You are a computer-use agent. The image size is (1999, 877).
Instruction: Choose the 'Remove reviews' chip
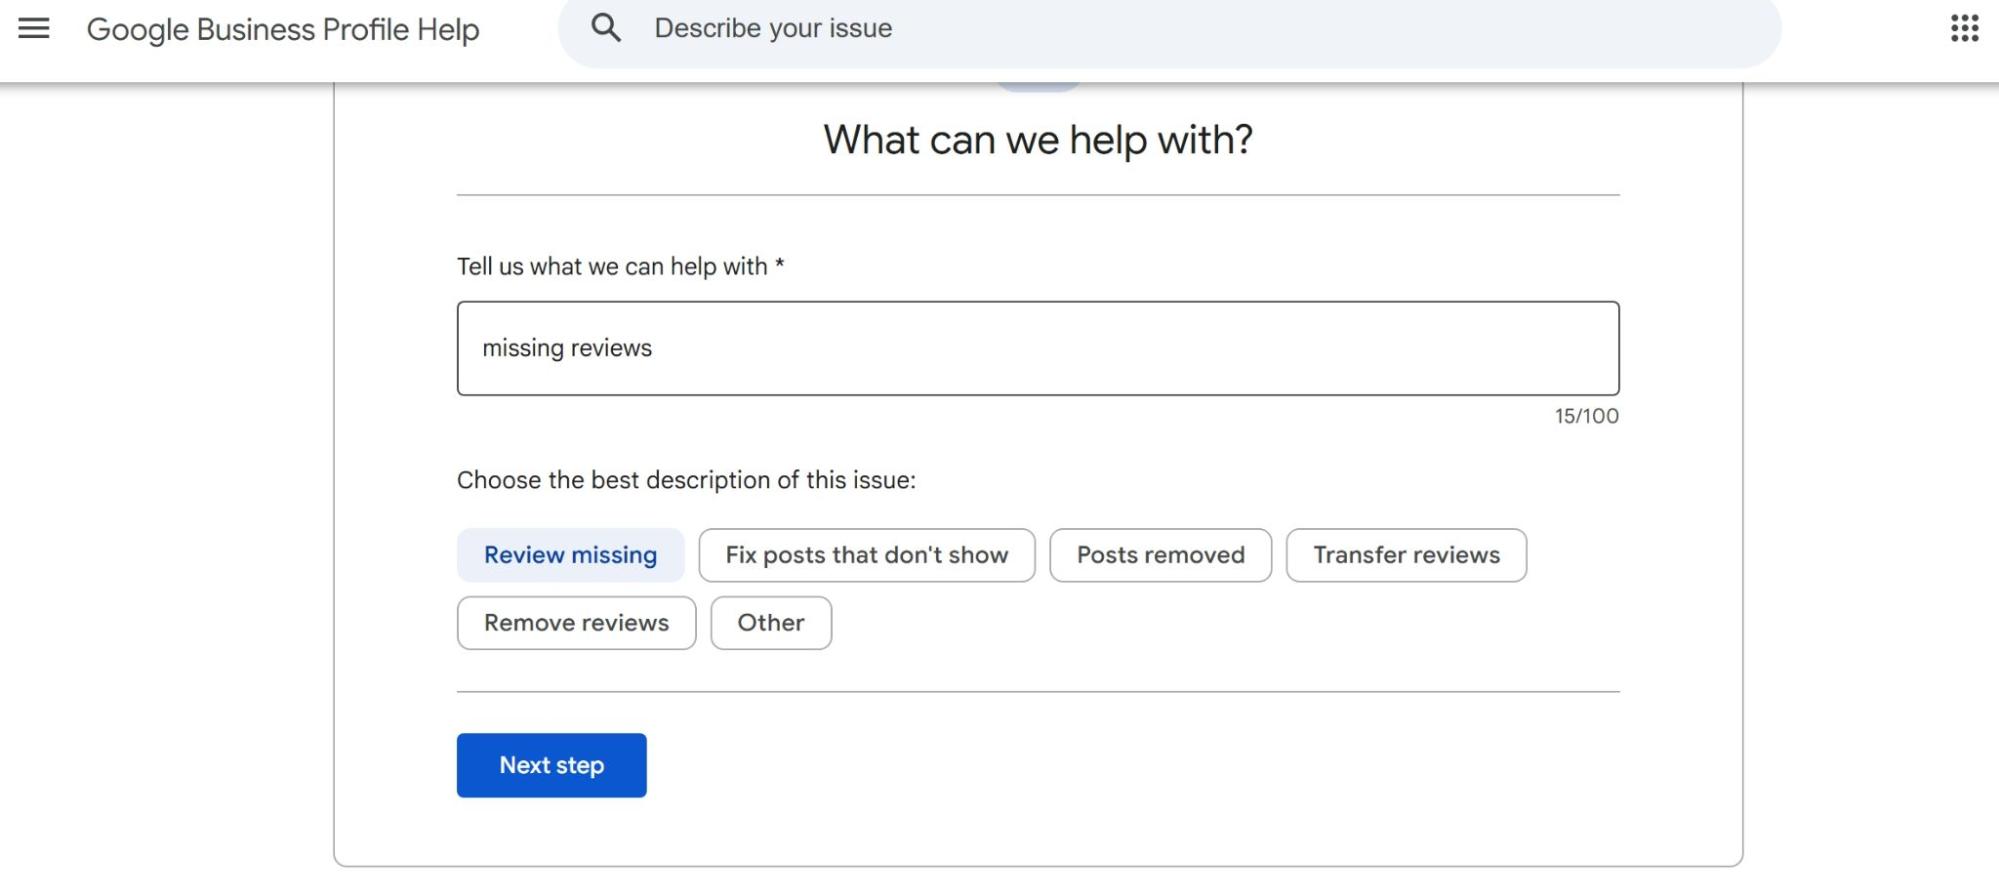(x=576, y=623)
